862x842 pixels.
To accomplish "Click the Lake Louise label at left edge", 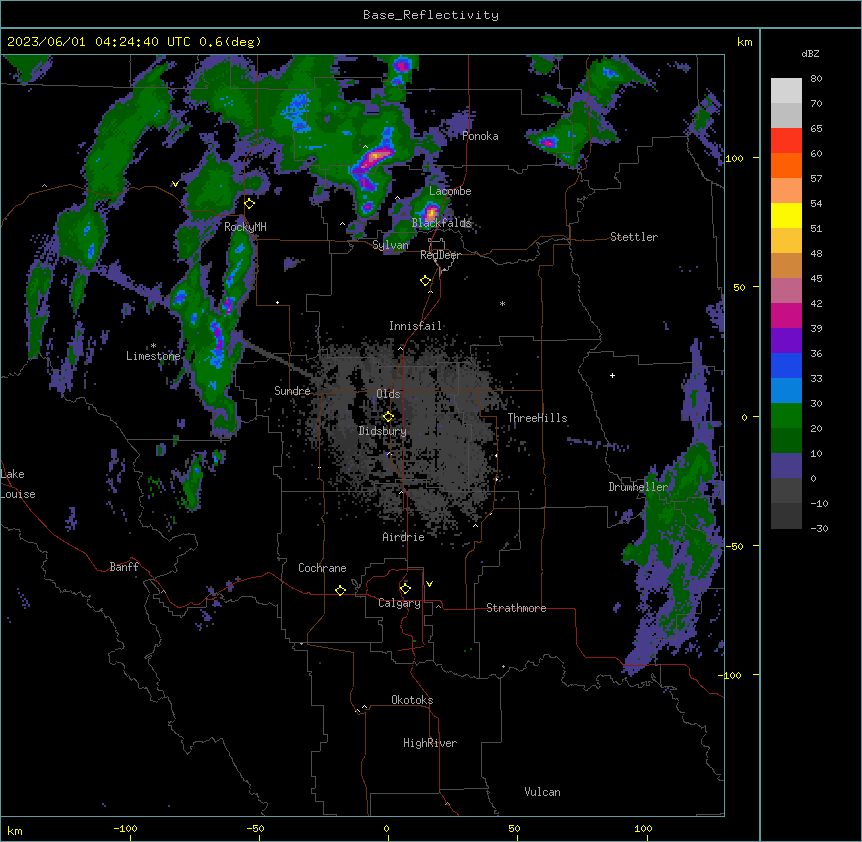I will [17, 484].
